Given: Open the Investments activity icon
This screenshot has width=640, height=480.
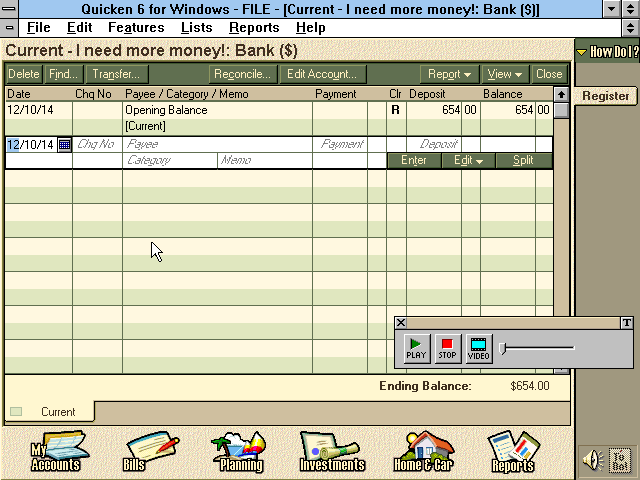Looking at the screenshot, I should click(331, 452).
